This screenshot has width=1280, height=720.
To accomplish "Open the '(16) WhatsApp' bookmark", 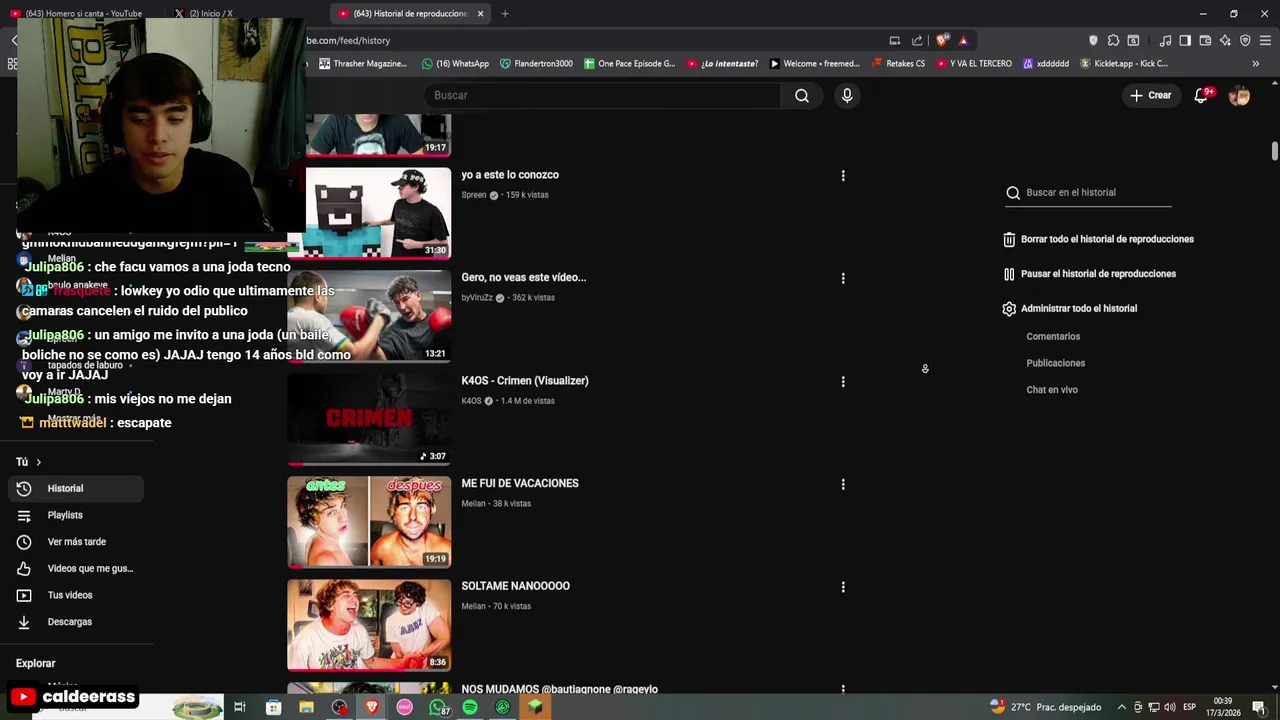I will [x=455, y=64].
